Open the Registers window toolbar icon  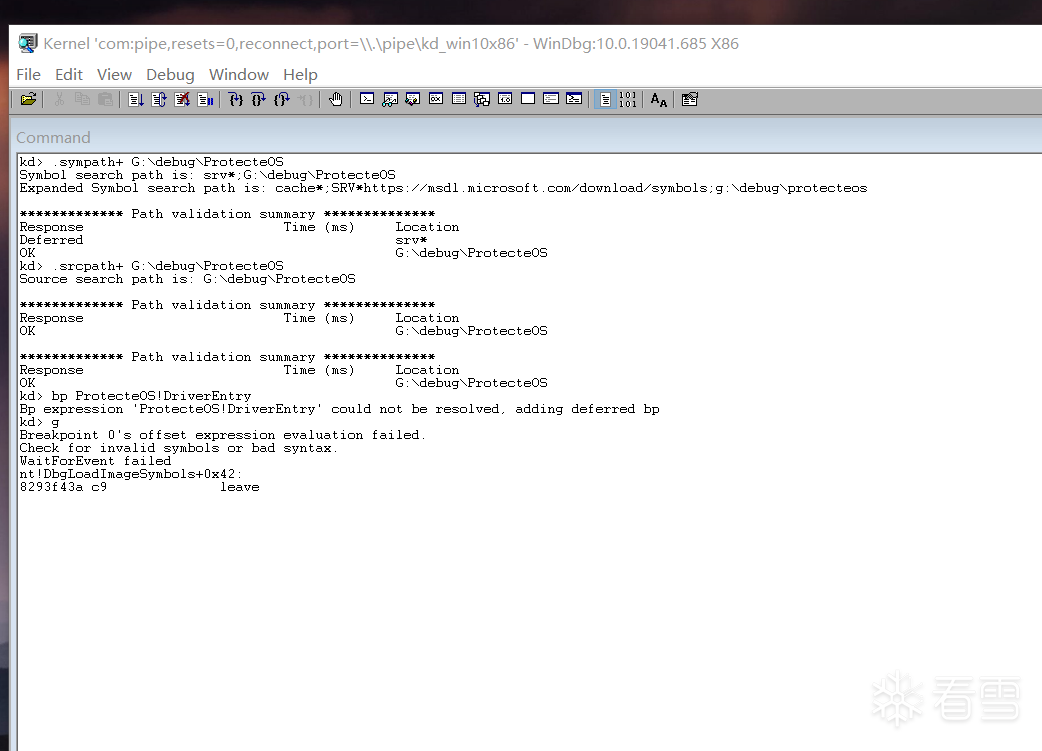click(436, 100)
